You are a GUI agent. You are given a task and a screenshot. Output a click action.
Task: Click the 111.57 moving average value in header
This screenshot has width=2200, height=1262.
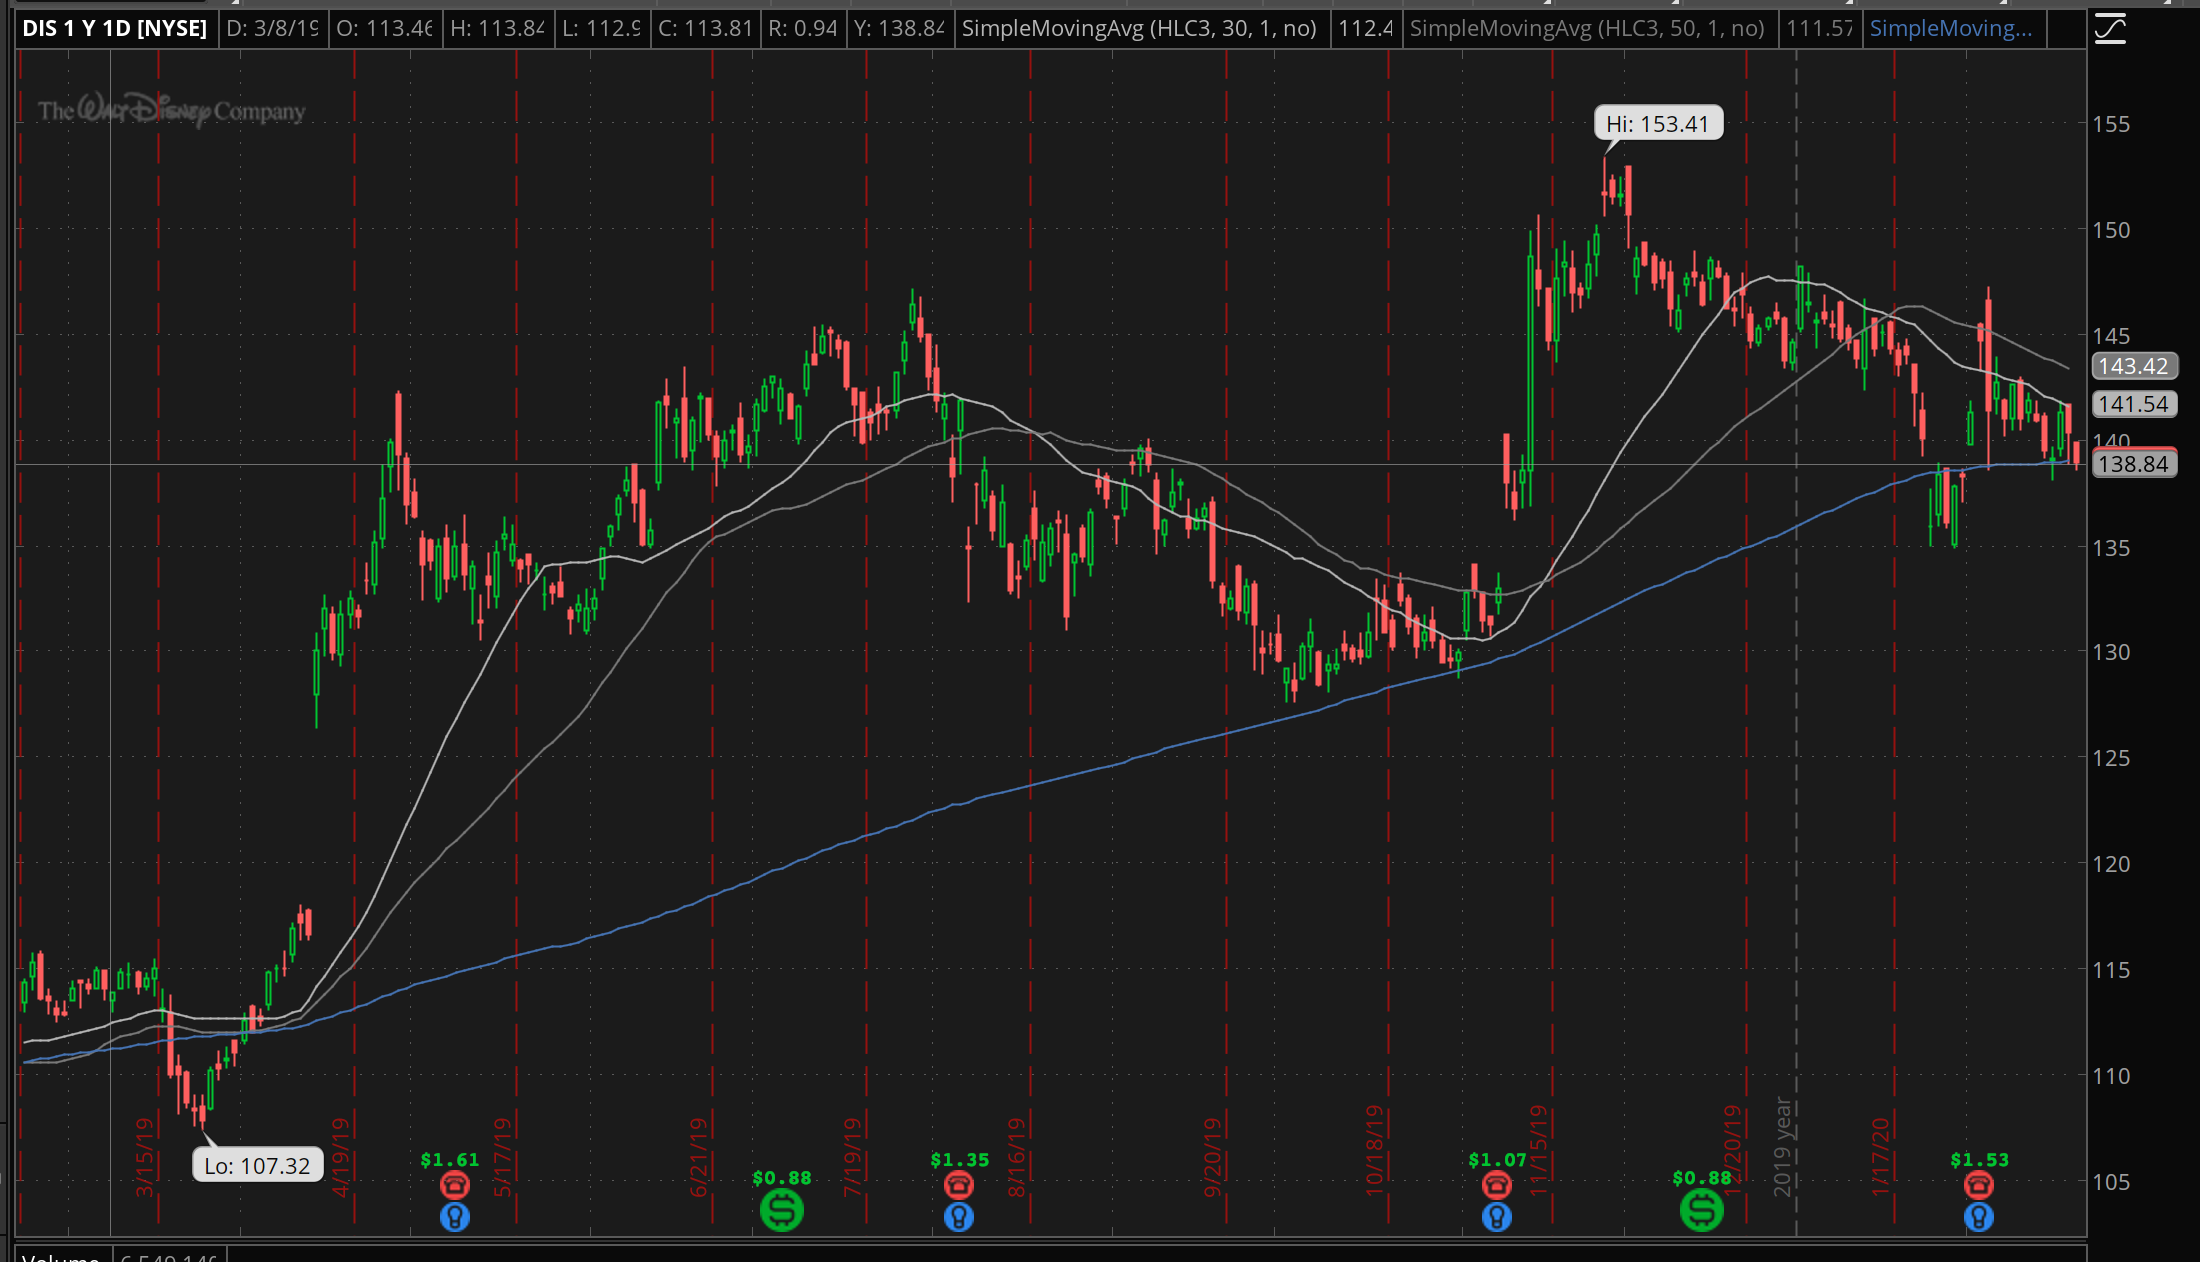[x=1820, y=29]
